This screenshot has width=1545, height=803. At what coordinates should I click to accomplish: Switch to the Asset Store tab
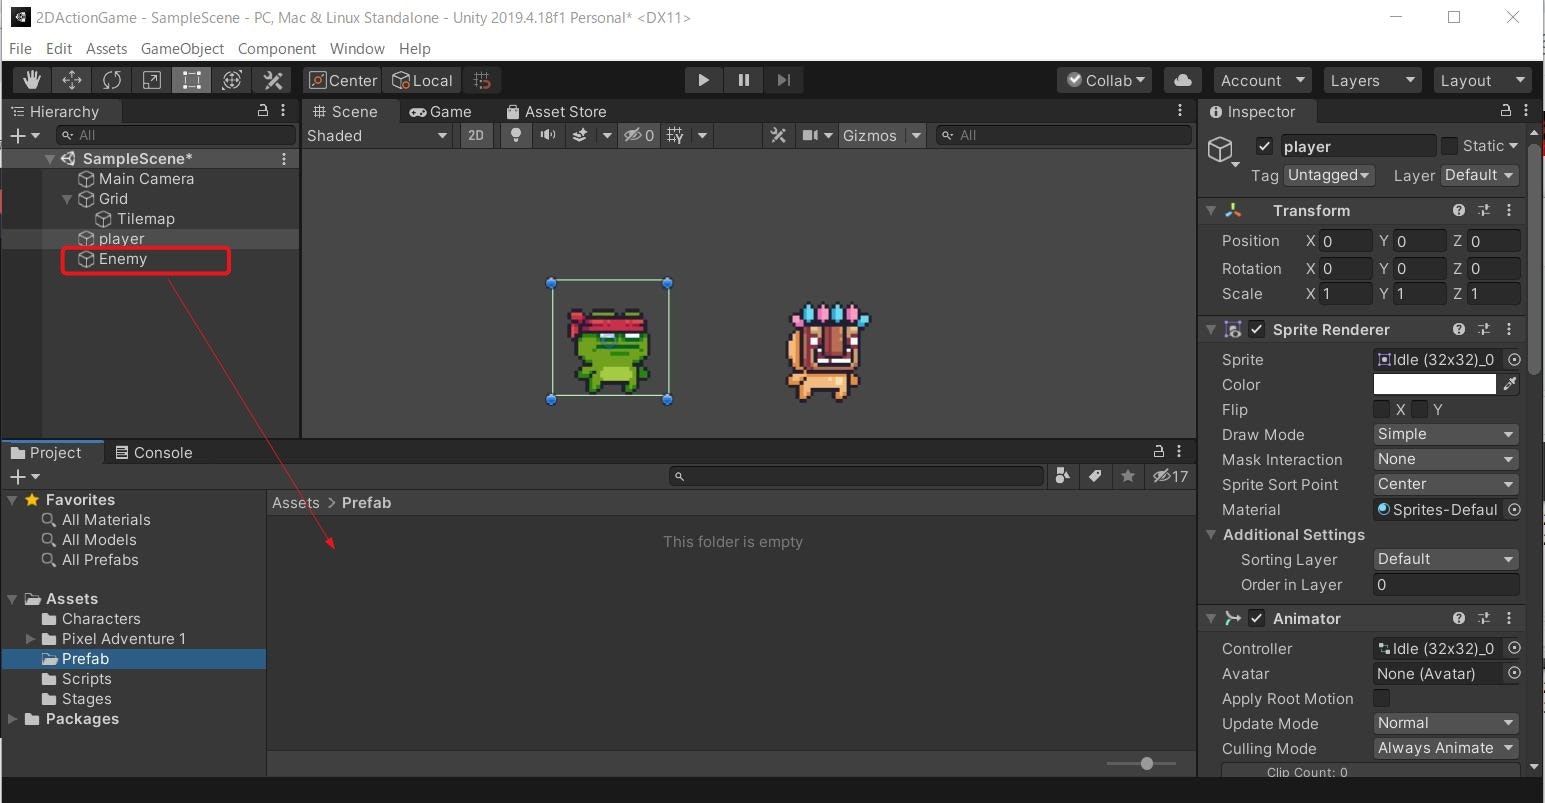[x=556, y=111]
